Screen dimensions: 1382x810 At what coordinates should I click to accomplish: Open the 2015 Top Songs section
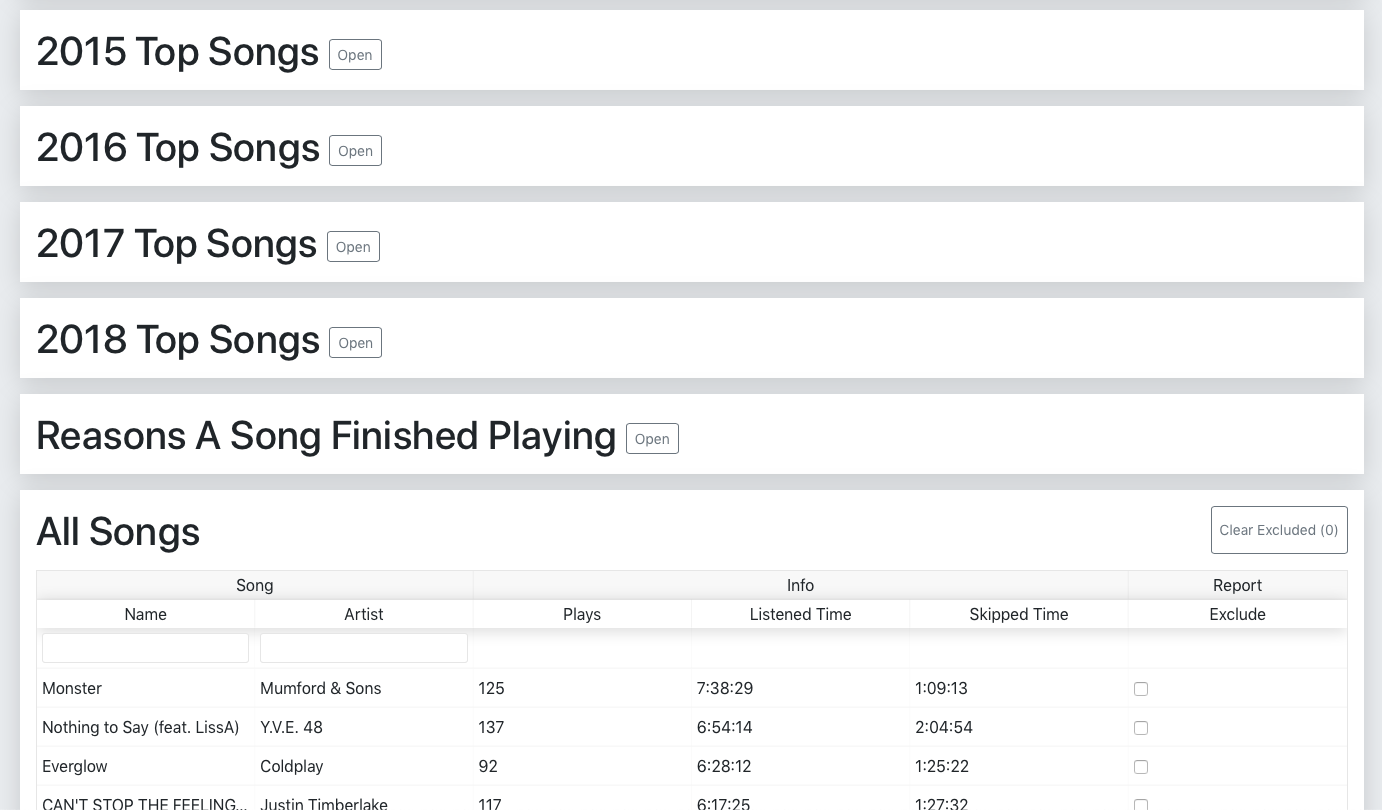[x=355, y=55]
